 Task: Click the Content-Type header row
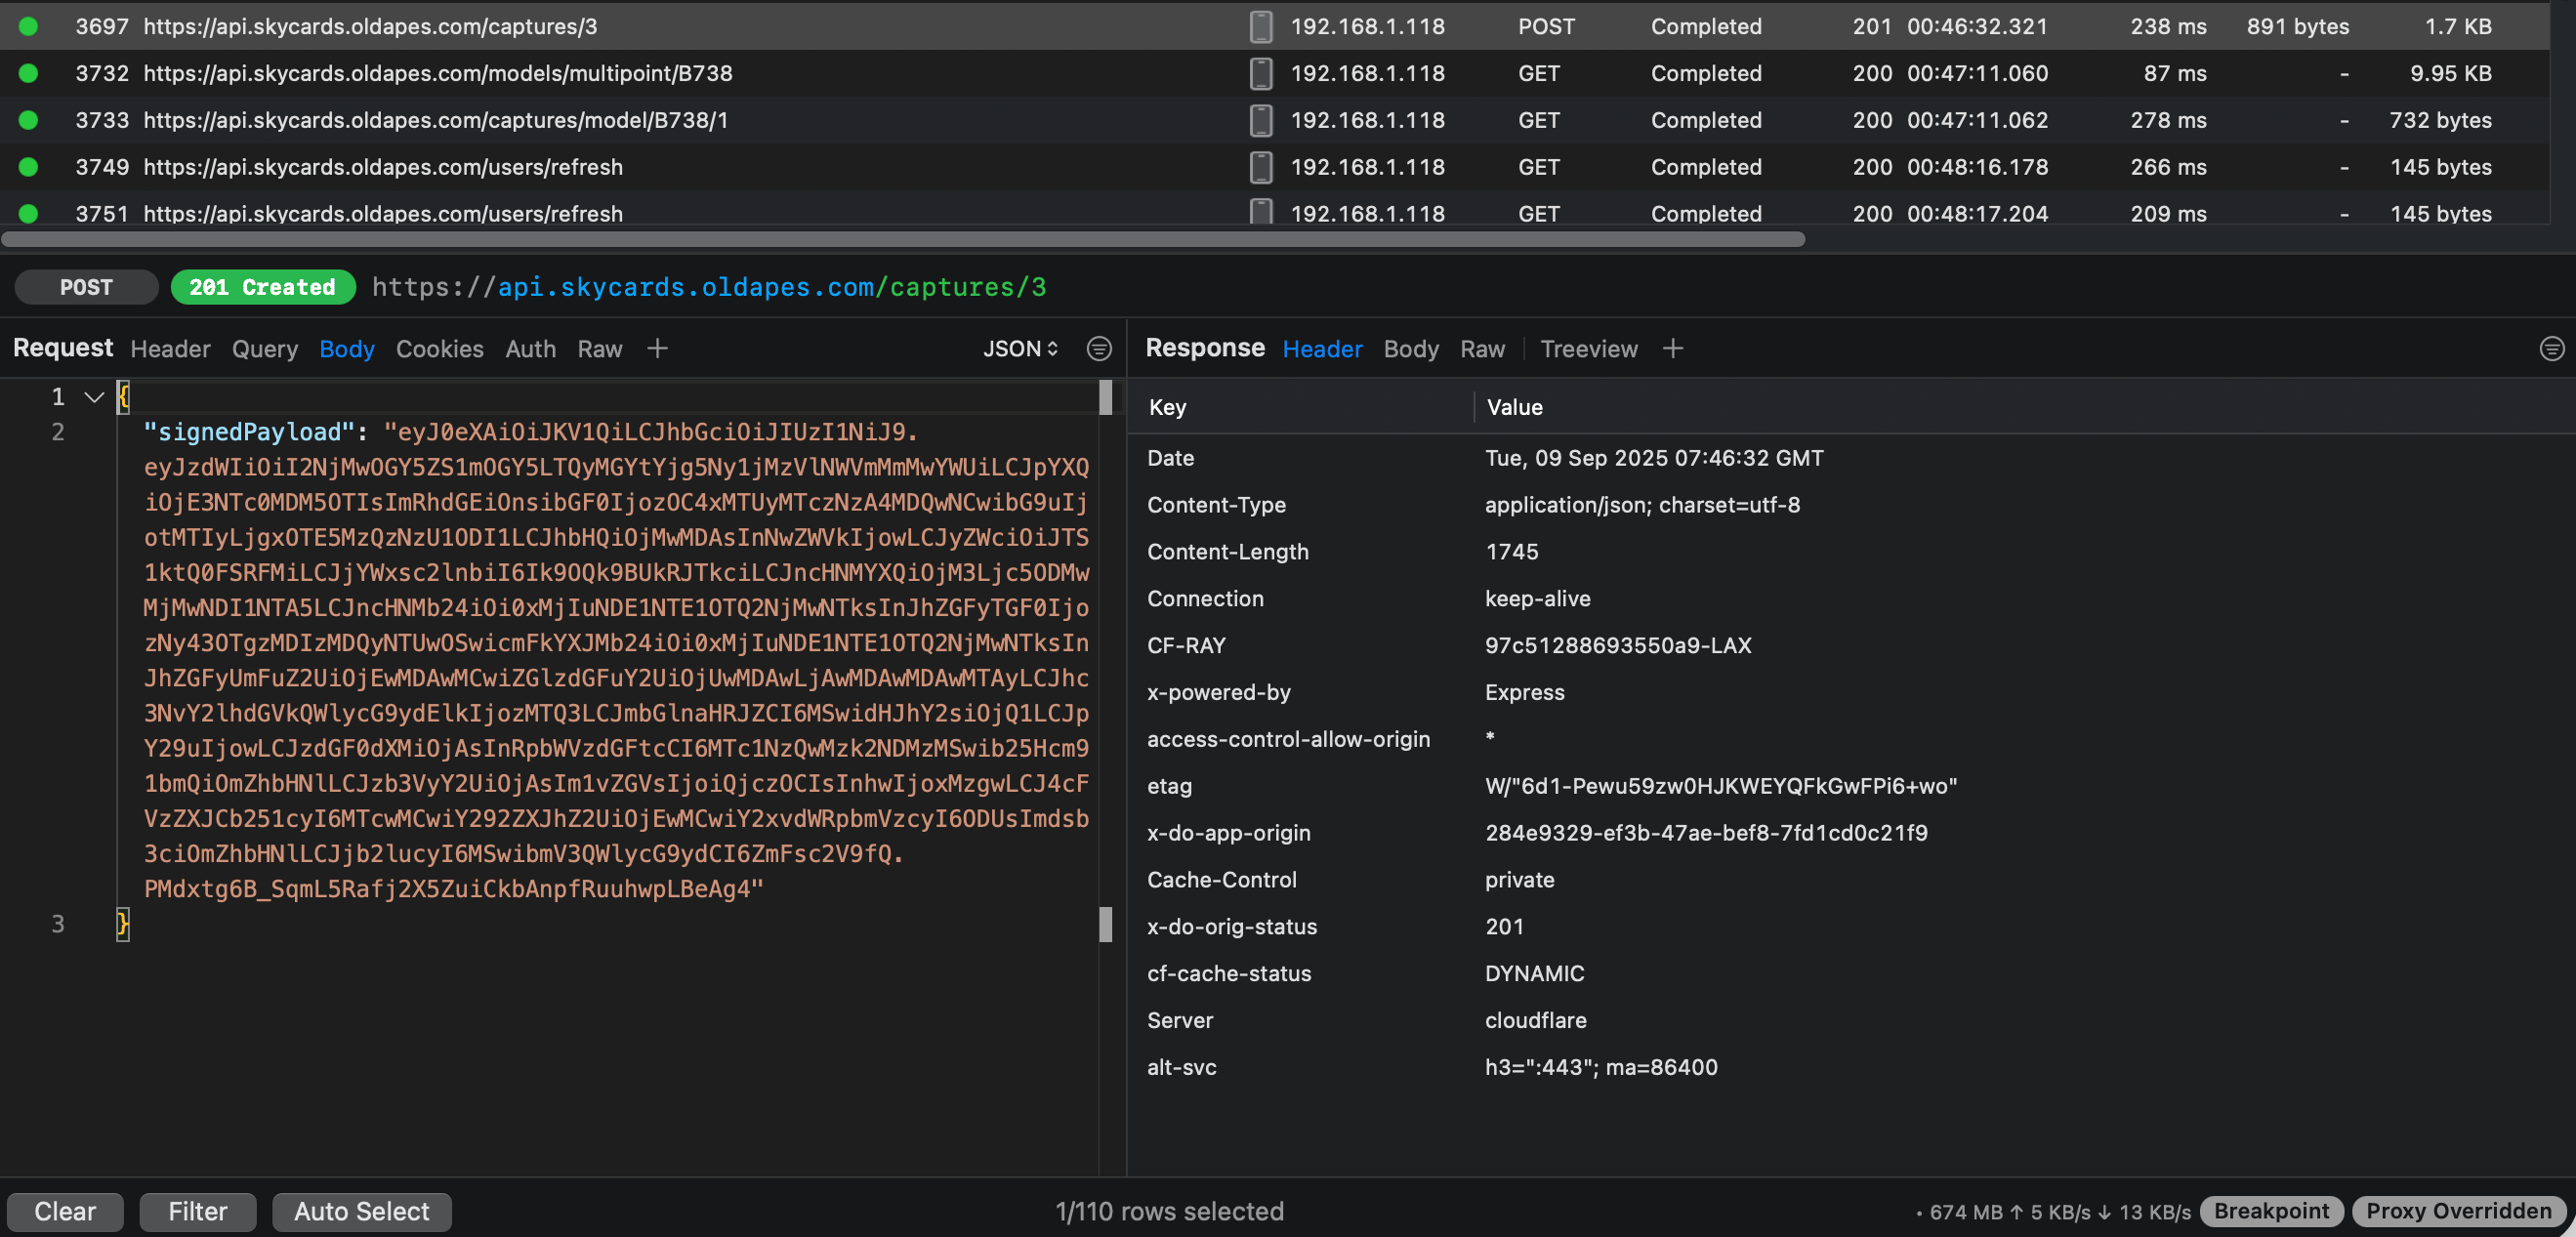1850,505
